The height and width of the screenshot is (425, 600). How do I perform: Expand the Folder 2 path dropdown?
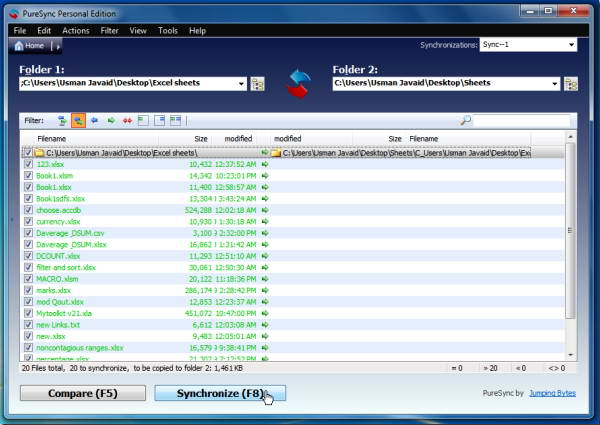555,84
